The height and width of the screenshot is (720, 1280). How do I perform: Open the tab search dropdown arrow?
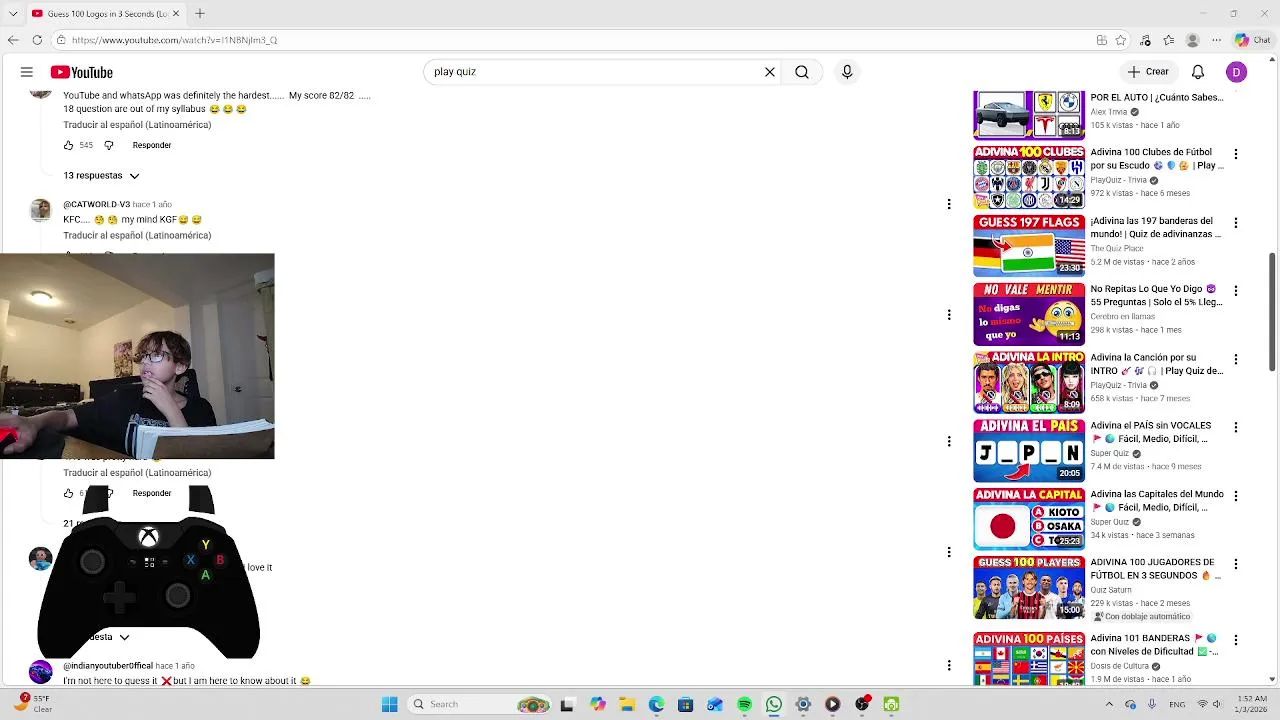13,13
